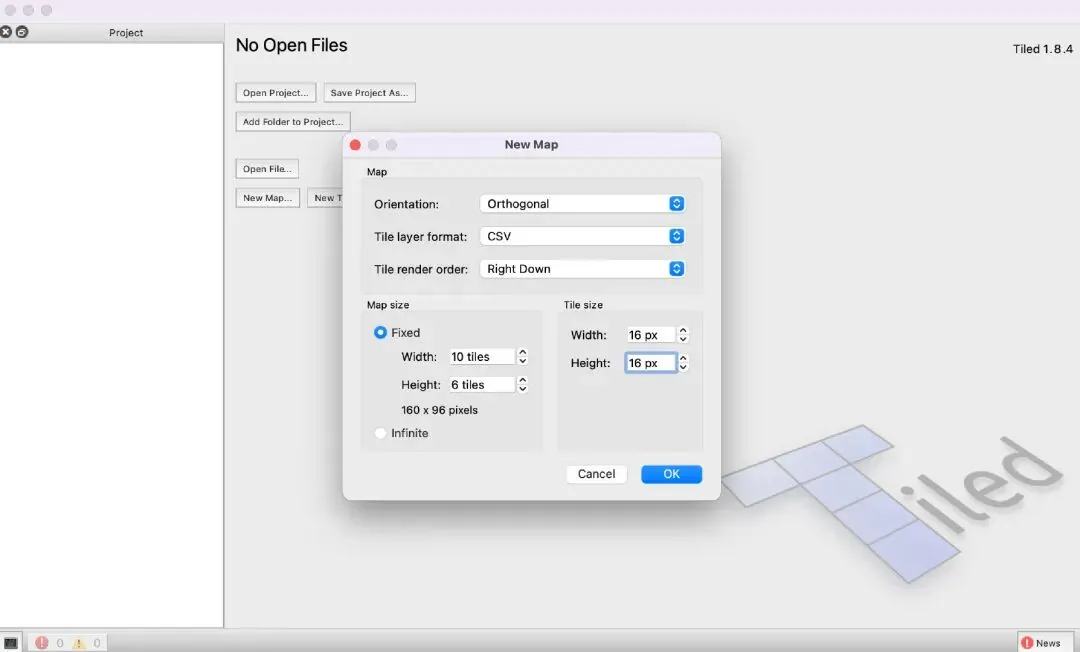This screenshot has width=1080, height=652.
Task: Select the Infinite map size option
Action: 380,433
